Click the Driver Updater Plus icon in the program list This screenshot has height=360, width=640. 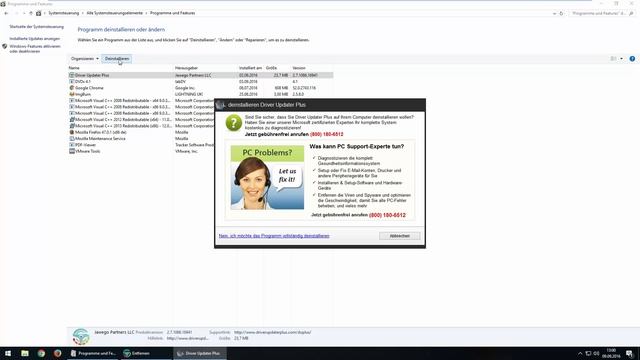[x=72, y=75]
